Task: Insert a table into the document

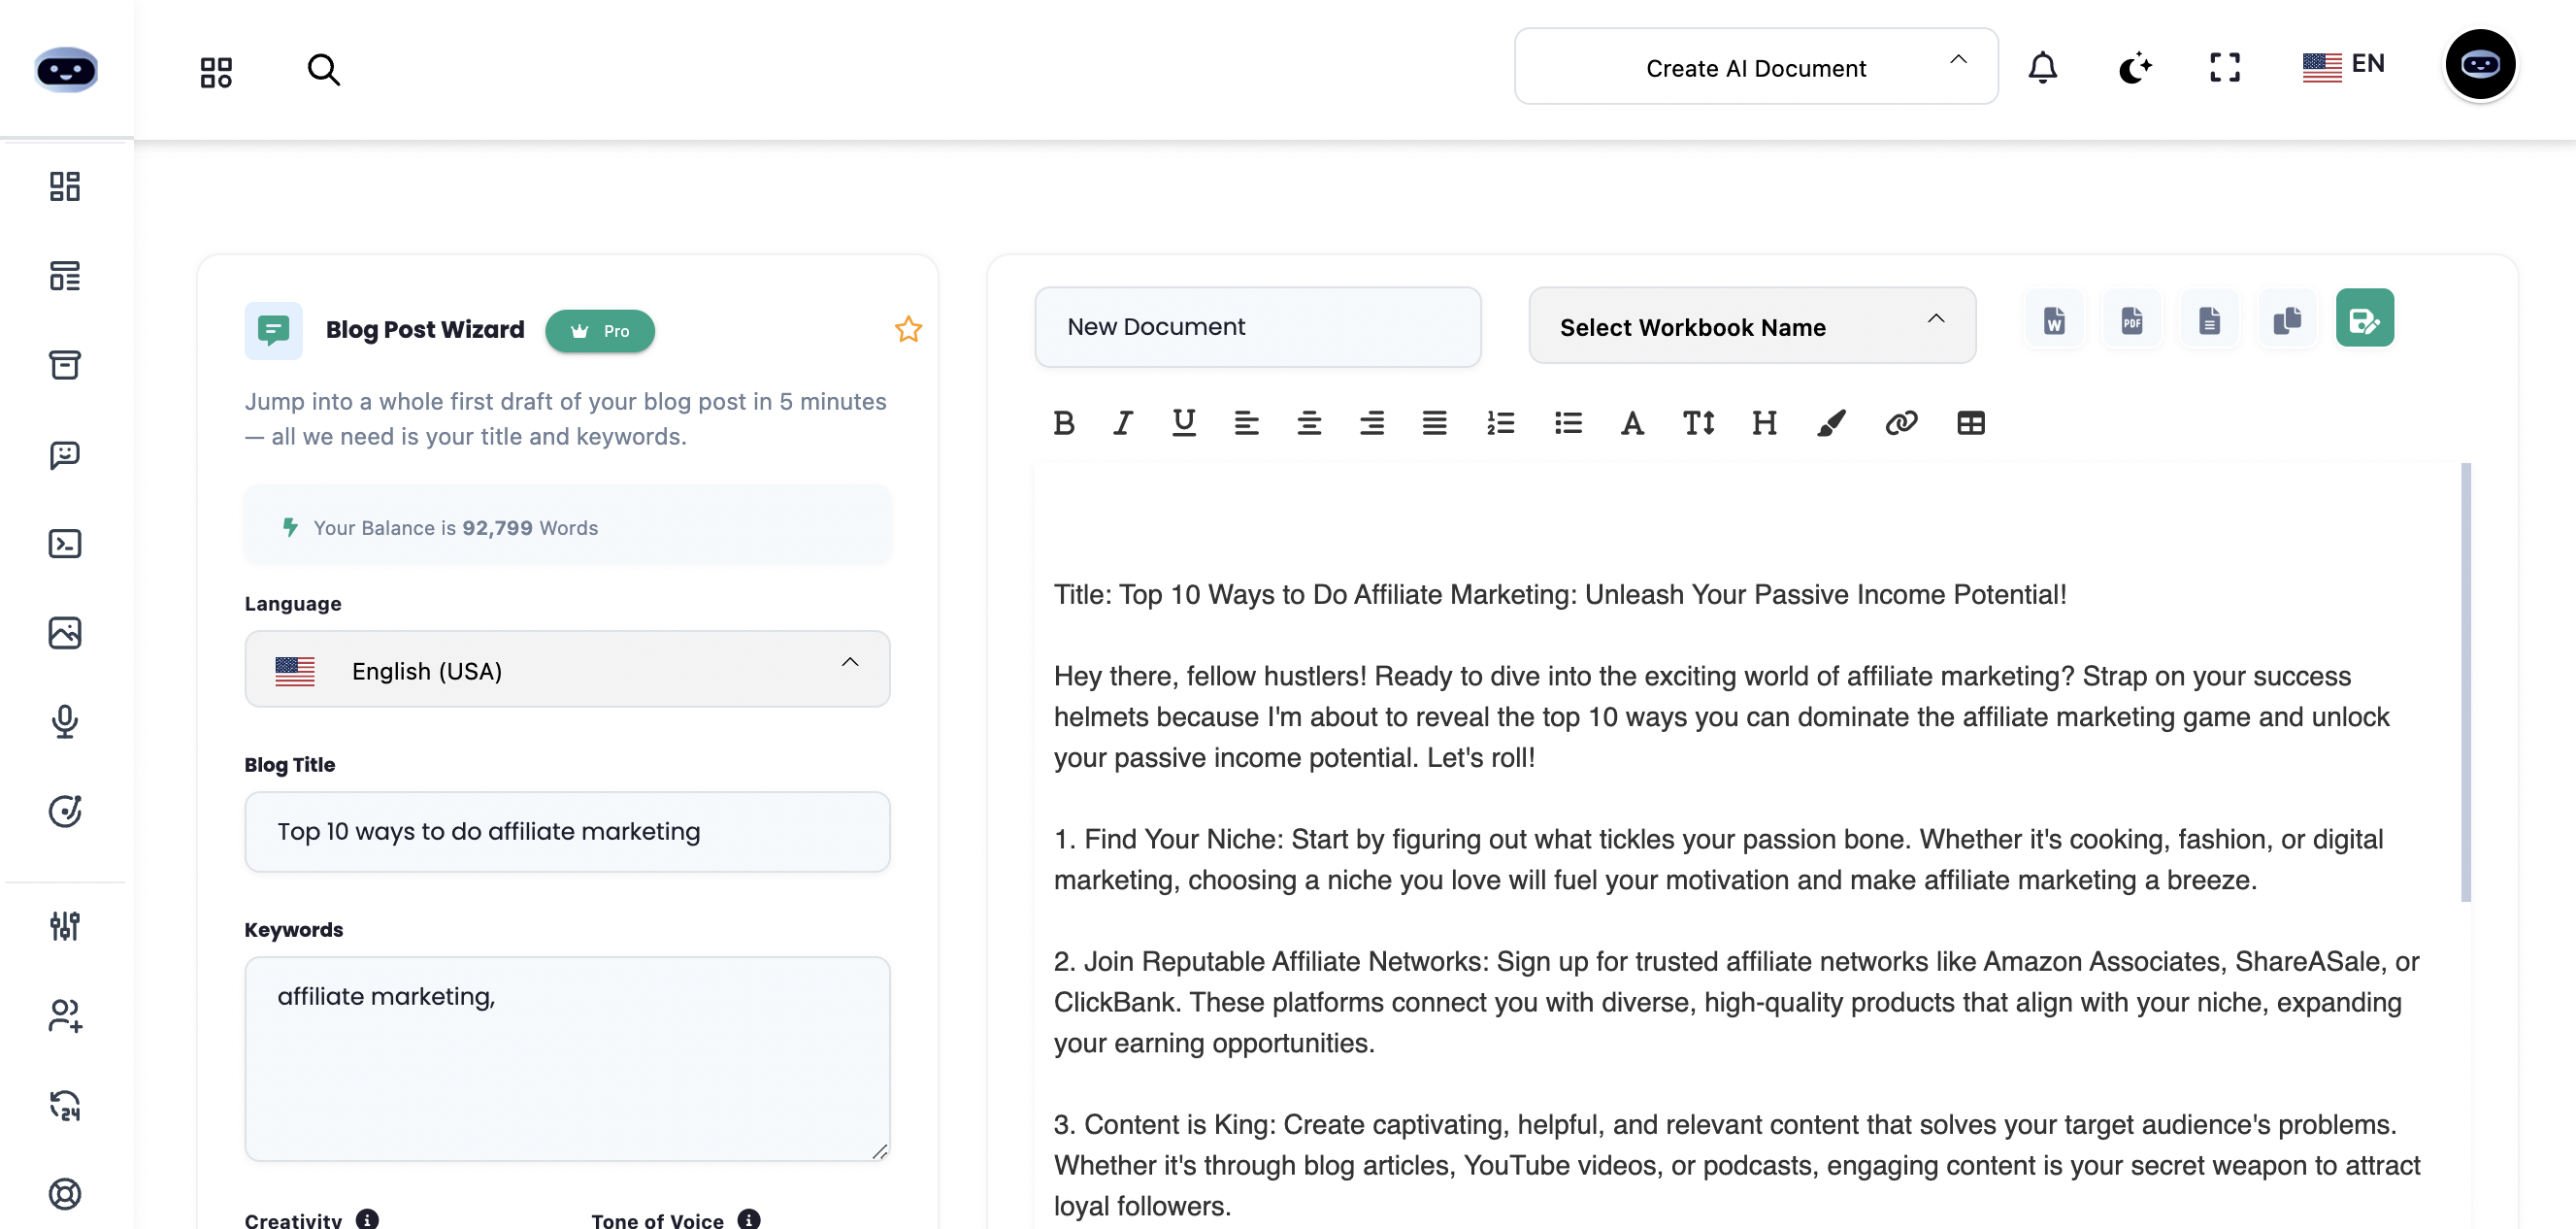Action: coord(1971,422)
